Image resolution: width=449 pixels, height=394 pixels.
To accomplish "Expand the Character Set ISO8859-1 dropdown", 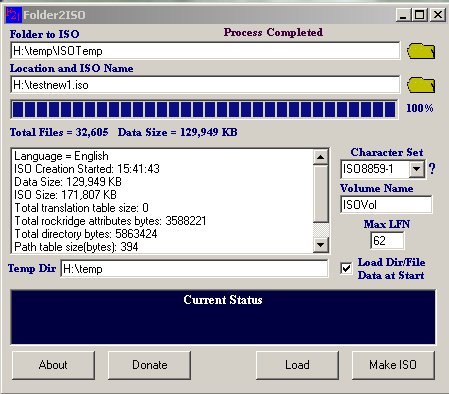I will [416, 169].
